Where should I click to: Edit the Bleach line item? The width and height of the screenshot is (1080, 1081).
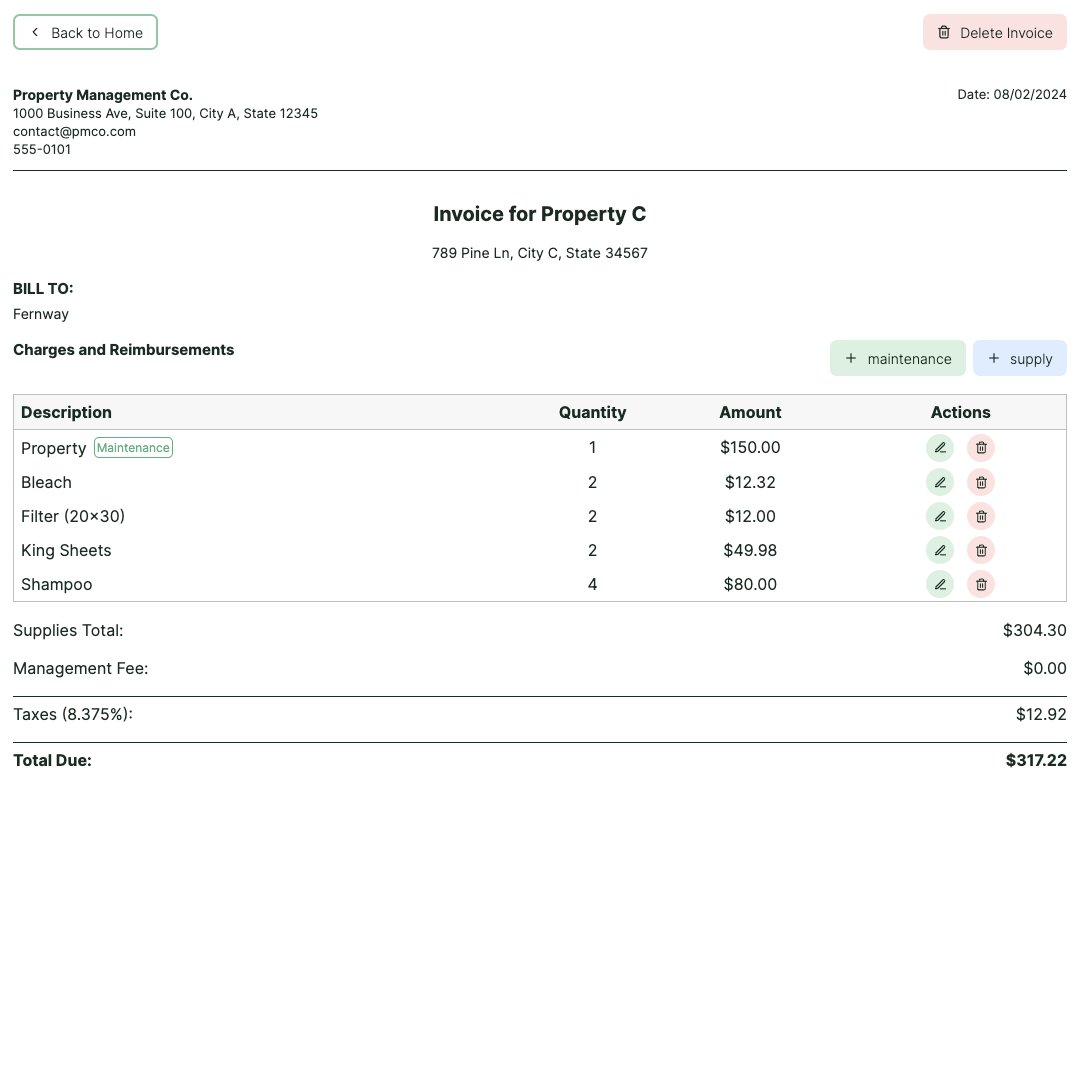(939, 483)
